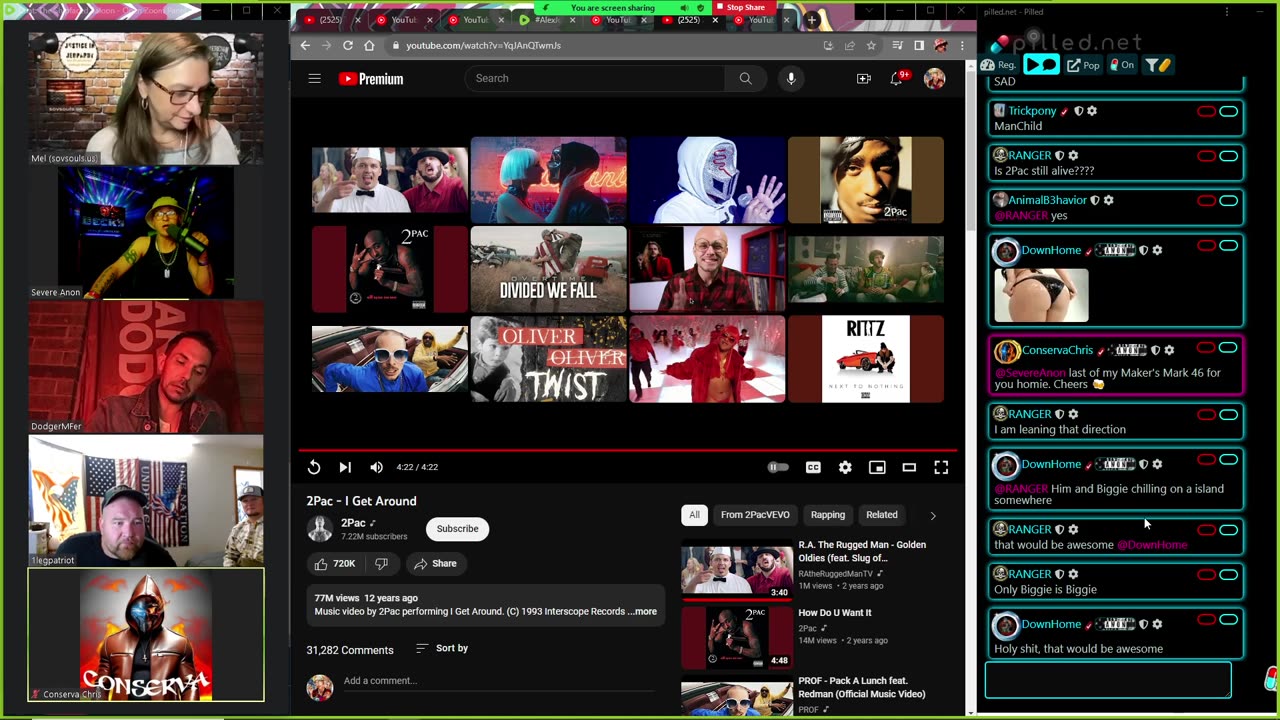Skip to the next video
The height and width of the screenshot is (720, 1280).
(345, 467)
